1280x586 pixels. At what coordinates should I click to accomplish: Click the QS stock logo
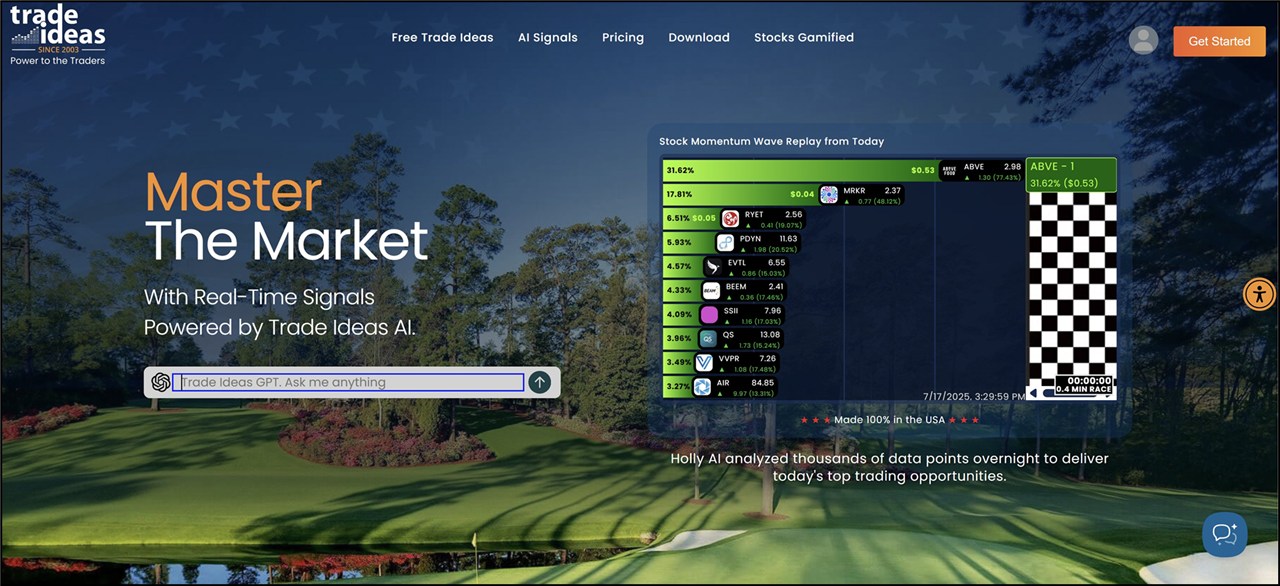[708, 338]
